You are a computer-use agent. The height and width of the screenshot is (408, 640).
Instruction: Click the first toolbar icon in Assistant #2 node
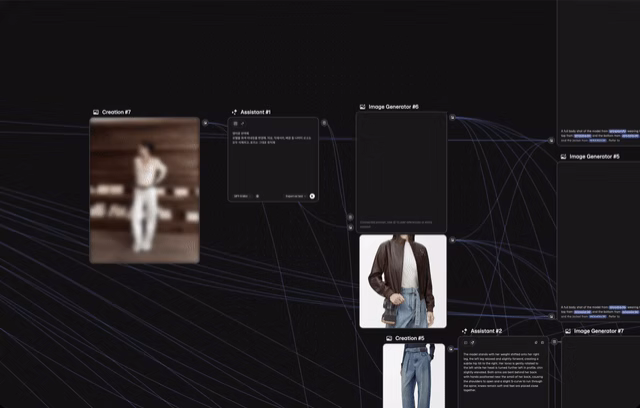[466, 343]
